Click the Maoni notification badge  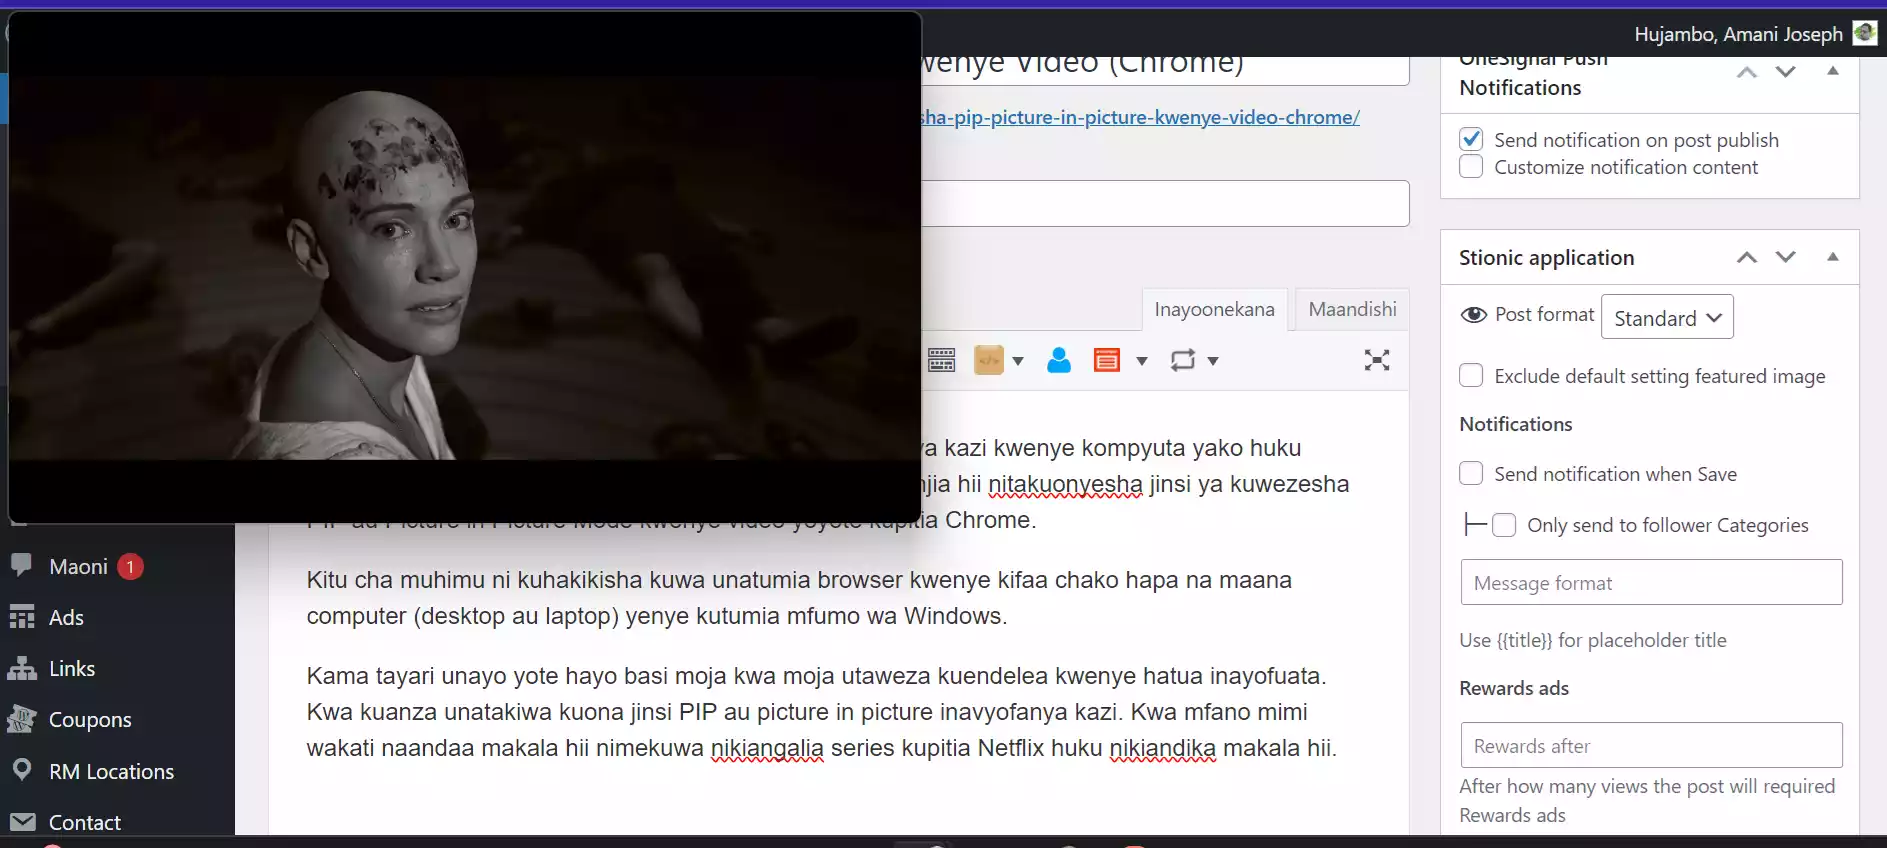[x=130, y=567]
